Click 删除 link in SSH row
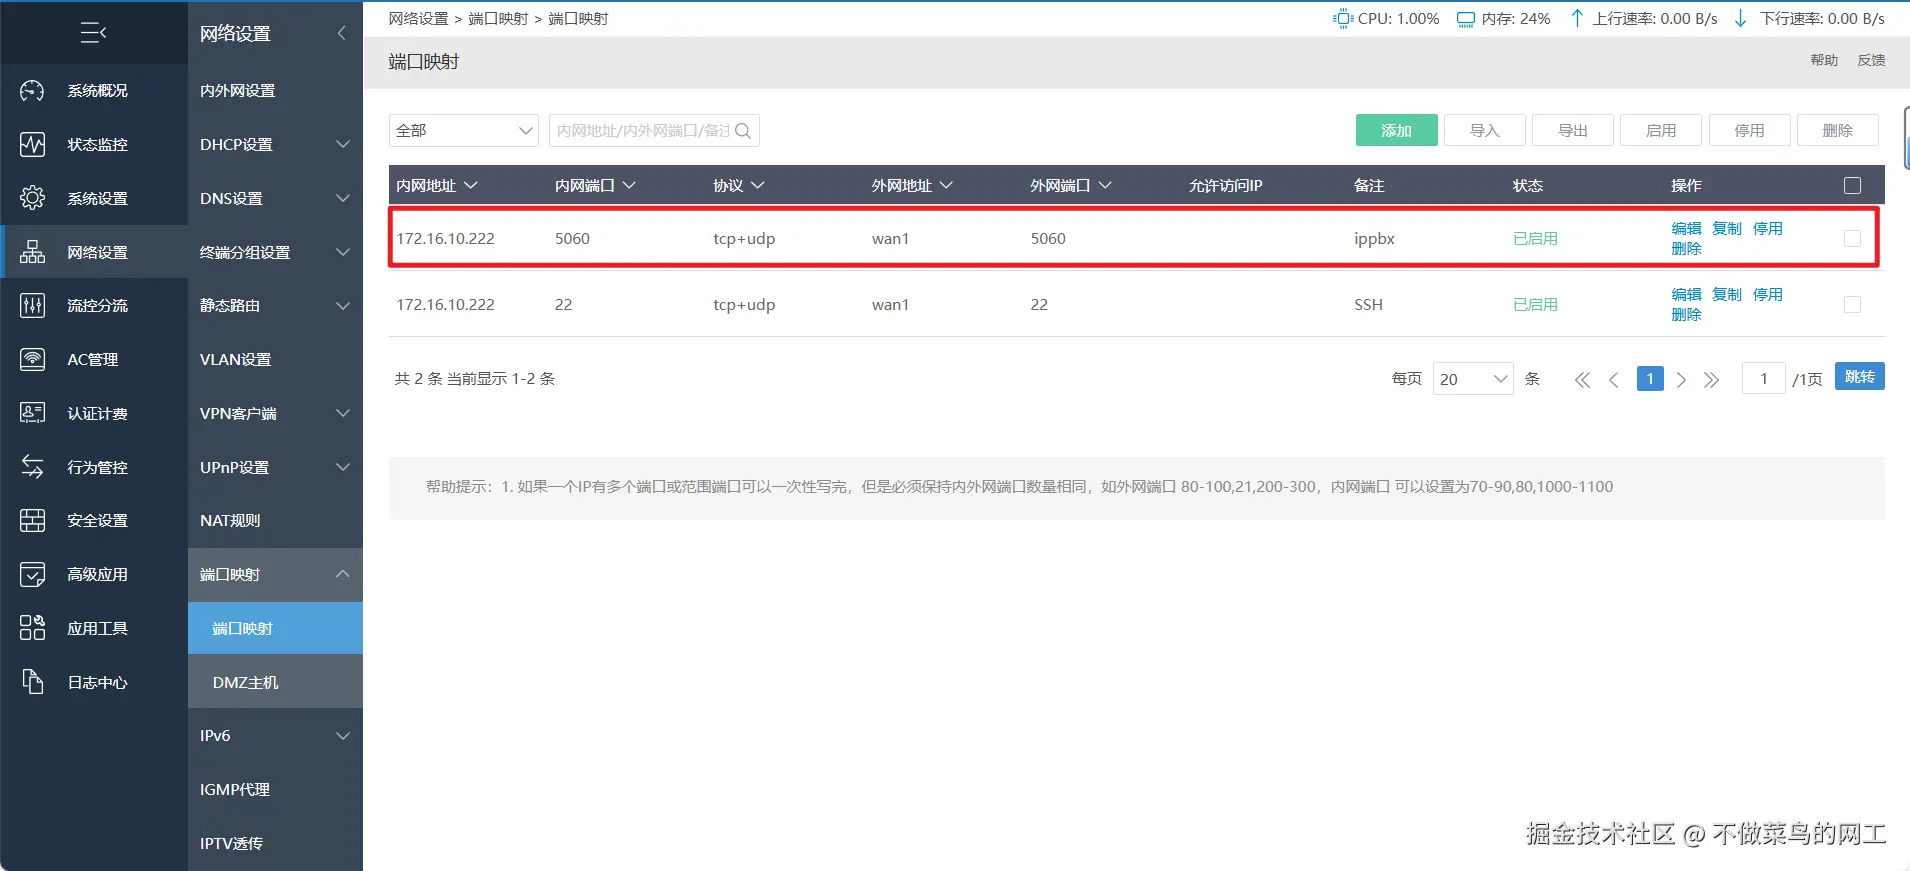 [1686, 315]
